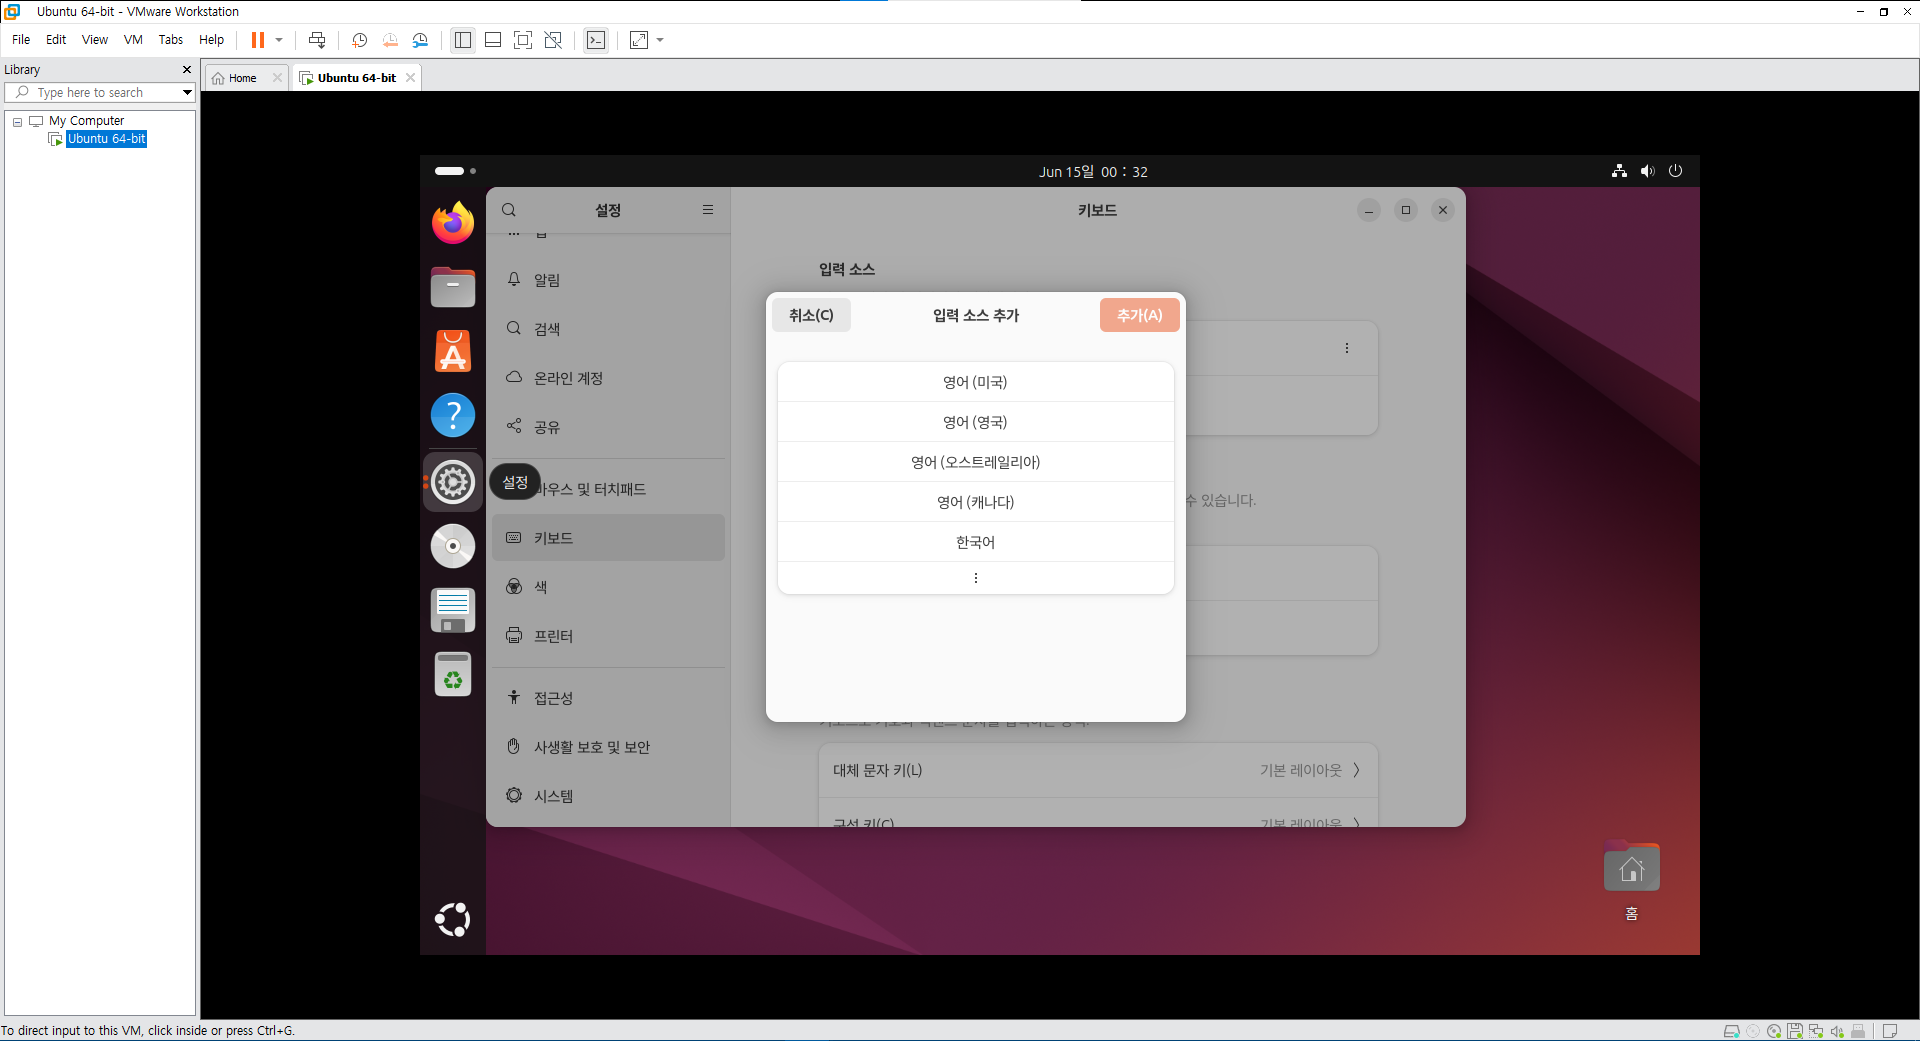
Task: Open the Settings hamburger menu
Action: click(708, 210)
